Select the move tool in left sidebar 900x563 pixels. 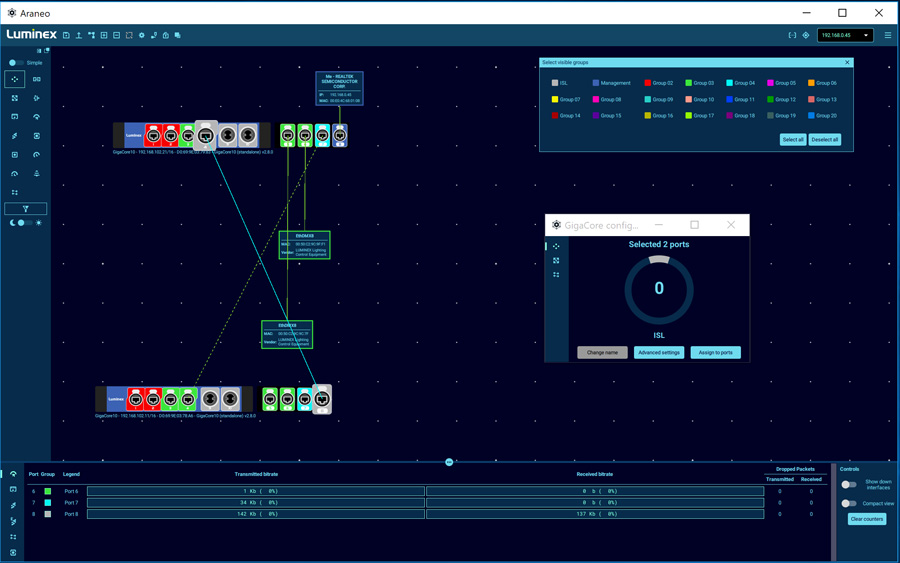[15, 79]
